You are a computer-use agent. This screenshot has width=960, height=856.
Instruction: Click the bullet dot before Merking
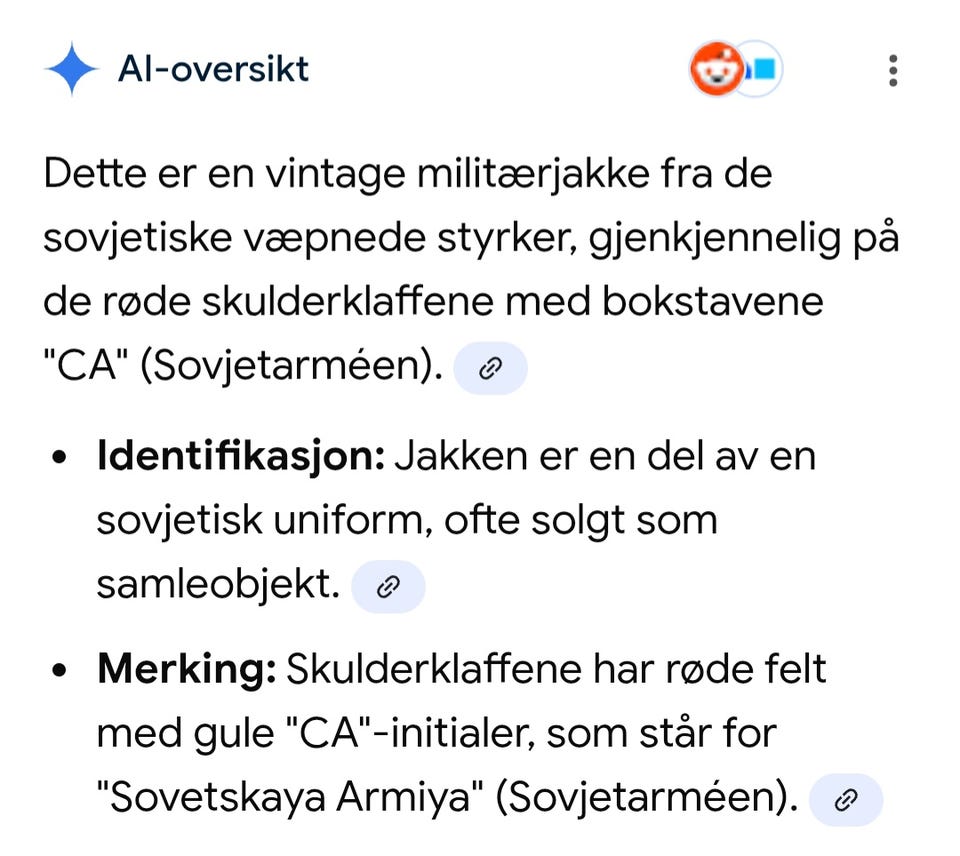point(61,671)
